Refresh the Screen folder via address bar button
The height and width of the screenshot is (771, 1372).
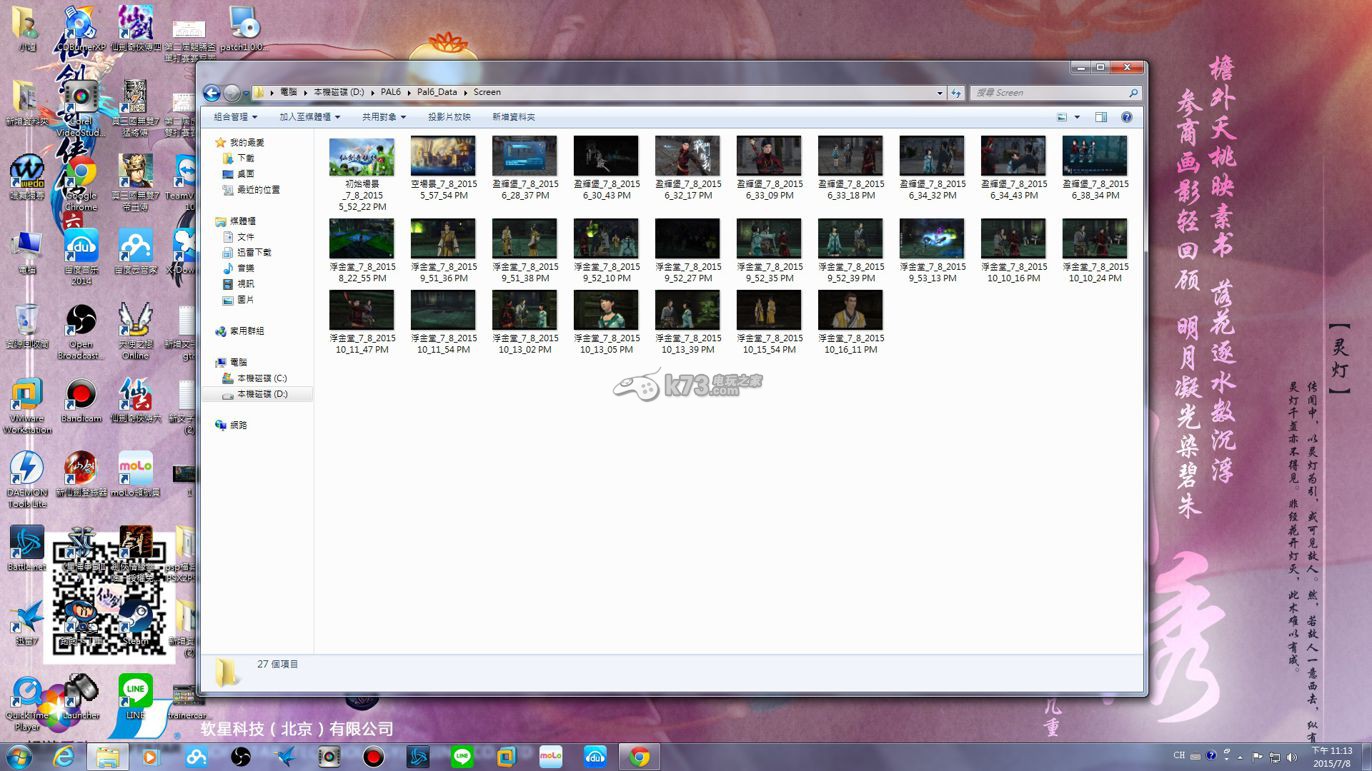tap(956, 92)
